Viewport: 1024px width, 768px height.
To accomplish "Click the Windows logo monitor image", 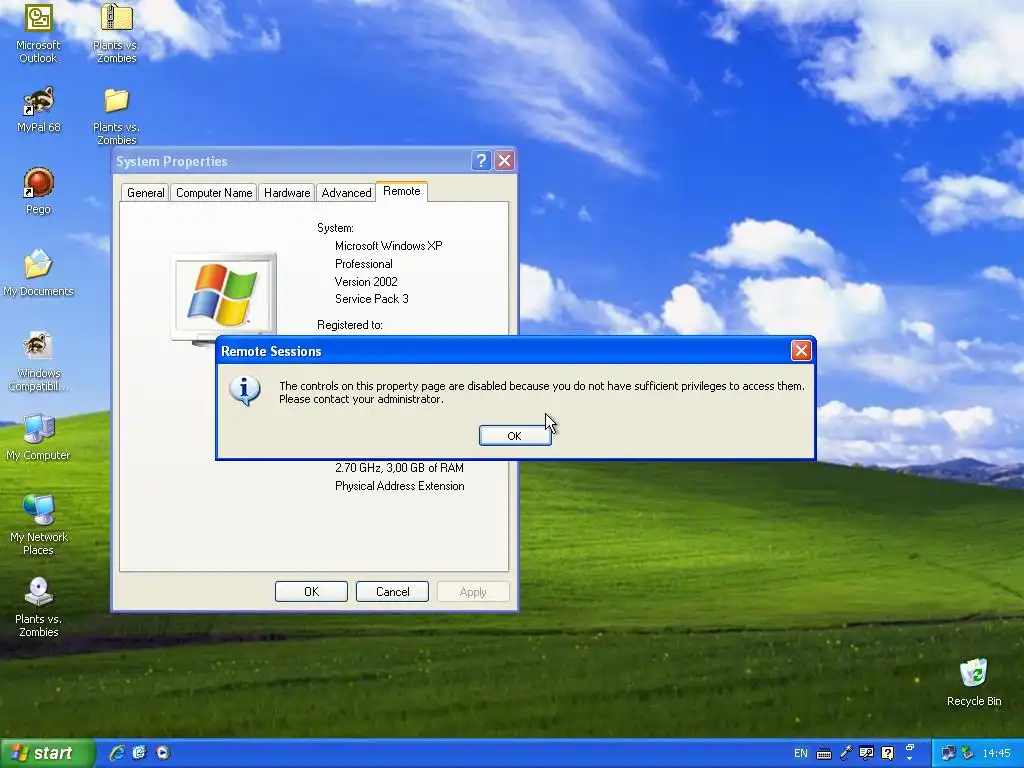I will coord(223,296).
